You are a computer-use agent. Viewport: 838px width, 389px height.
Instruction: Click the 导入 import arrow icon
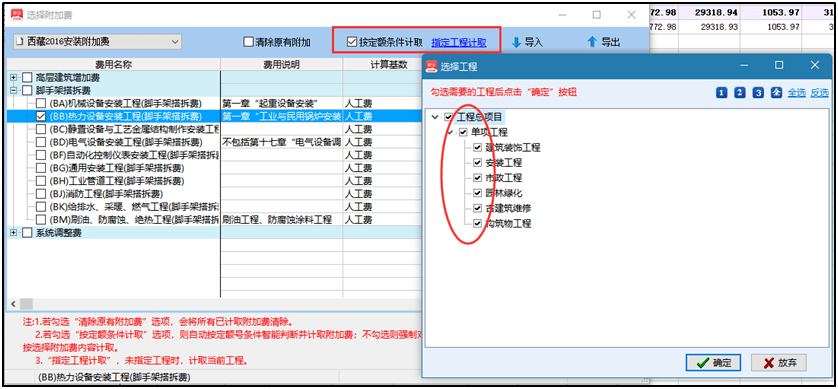516,42
